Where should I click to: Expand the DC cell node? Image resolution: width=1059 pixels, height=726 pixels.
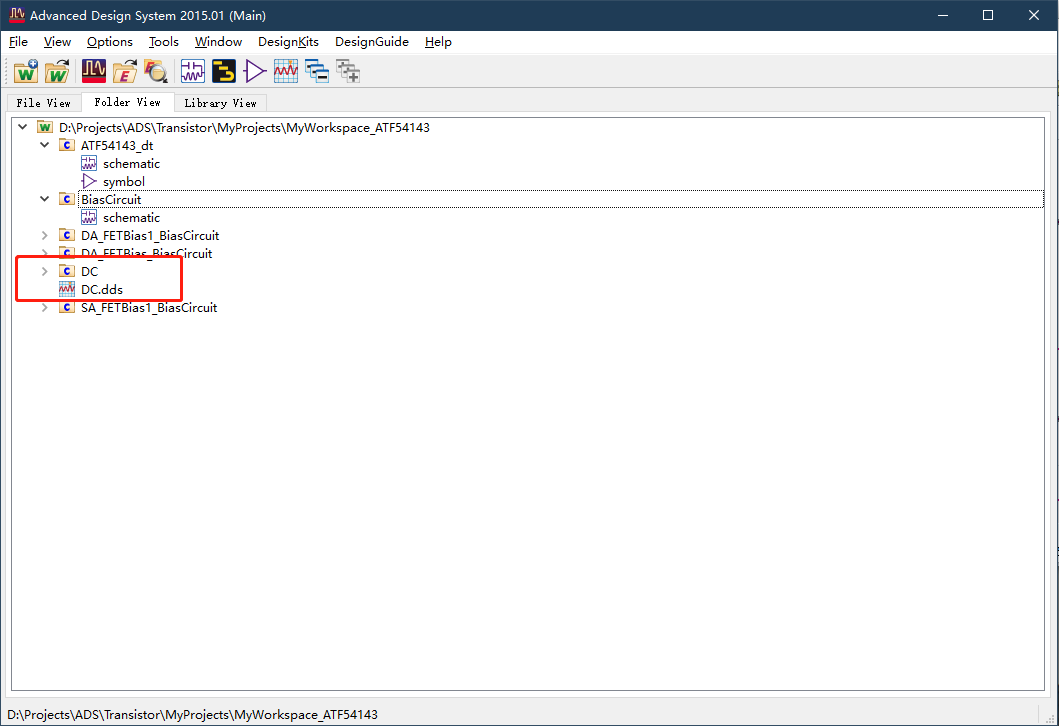(x=44, y=271)
